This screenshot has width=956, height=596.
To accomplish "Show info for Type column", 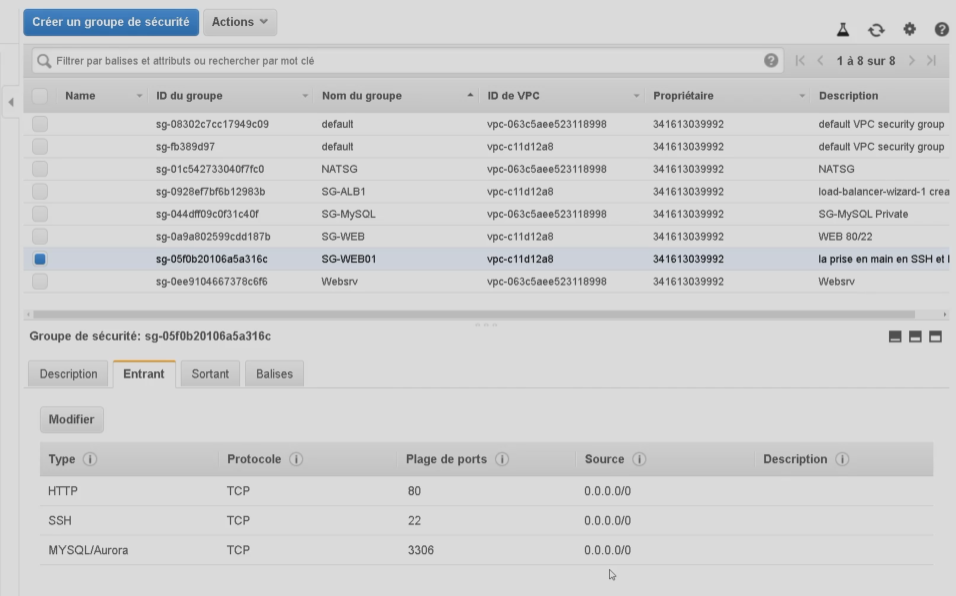I will (x=90, y=459).
